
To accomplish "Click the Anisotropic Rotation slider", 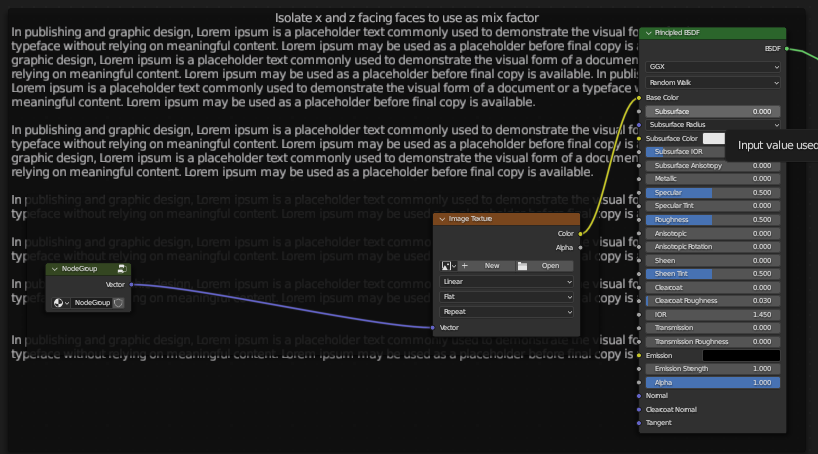I will (713, 247).
